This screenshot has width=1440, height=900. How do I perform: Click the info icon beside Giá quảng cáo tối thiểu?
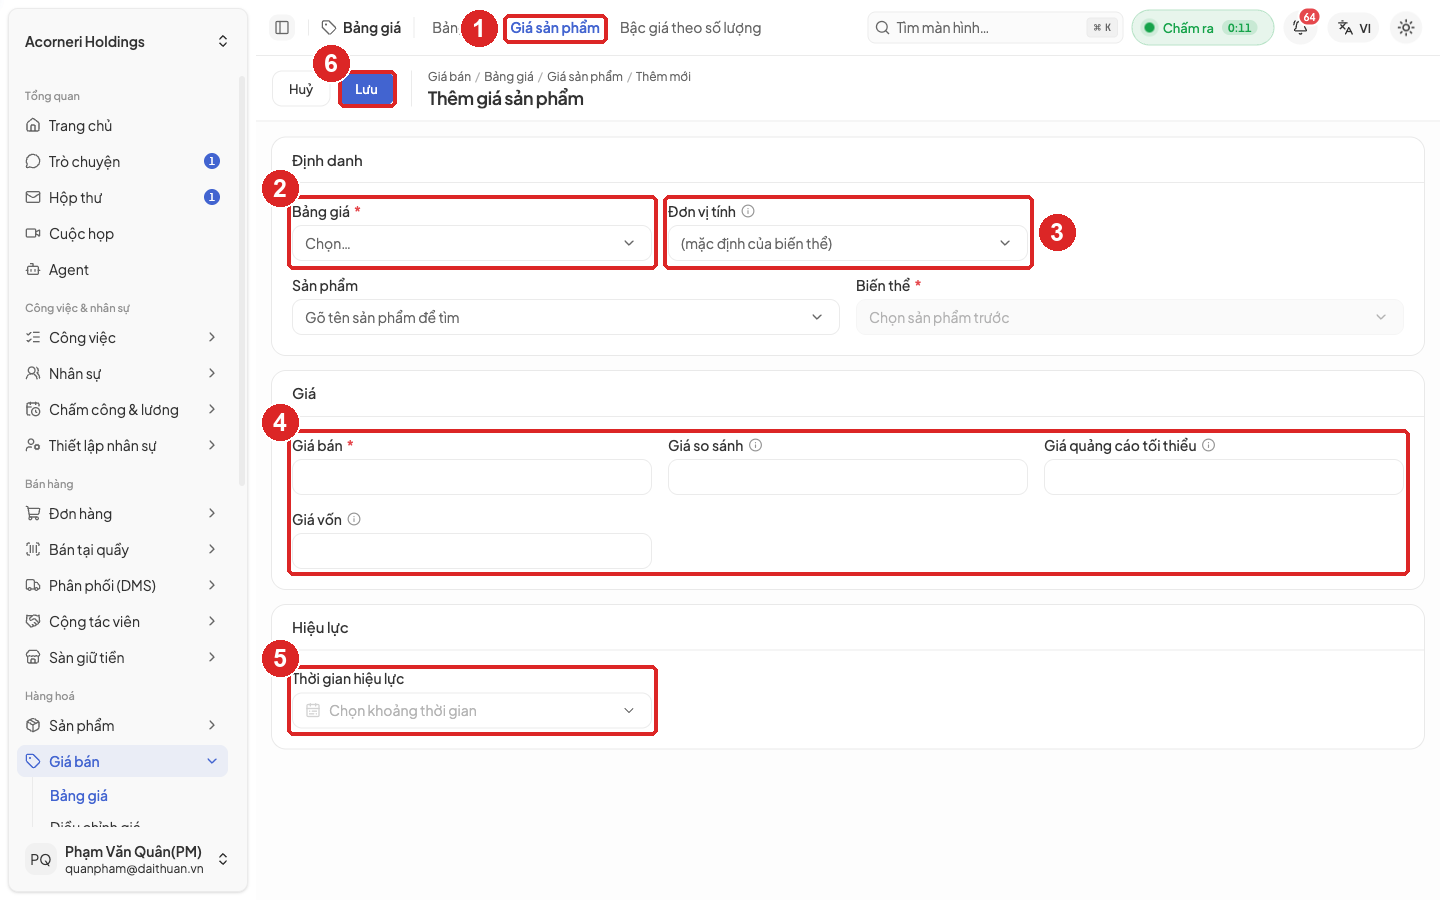tap(1209, 445)
